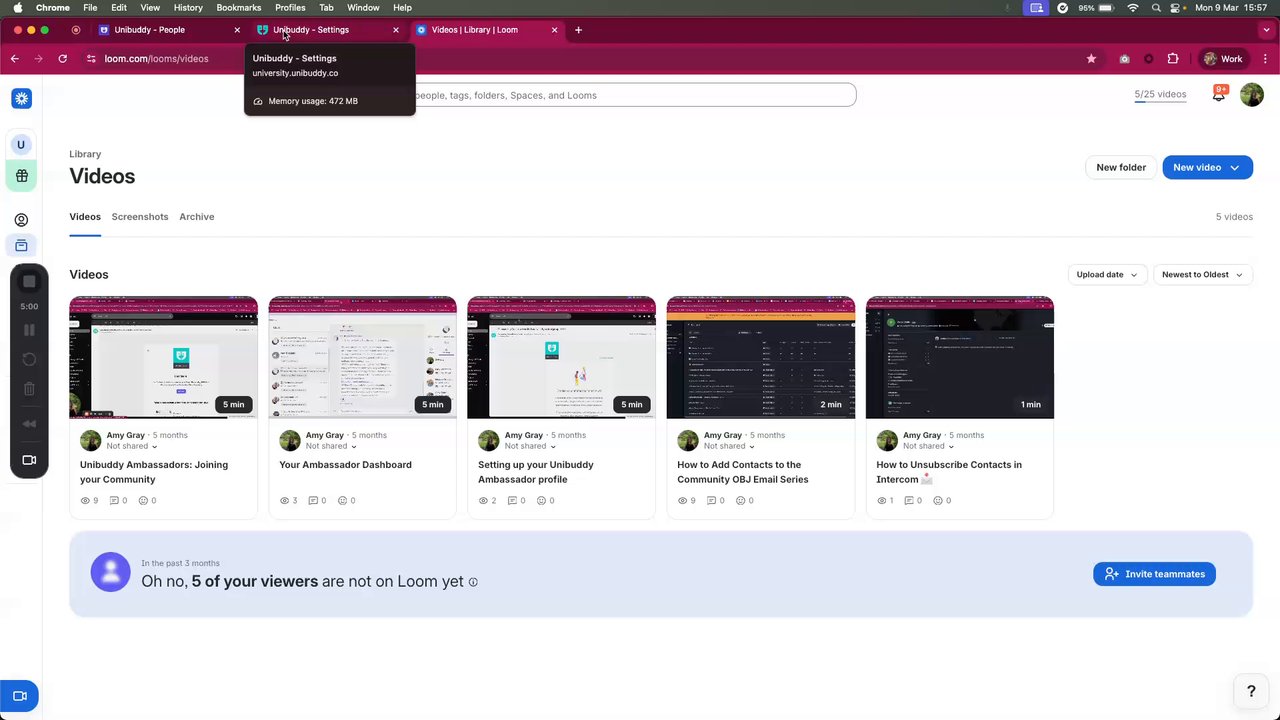The height and width of the screenshot is (720, 1280).
Task: Open the Library icon in sidebar
Action: pos(21,246)
